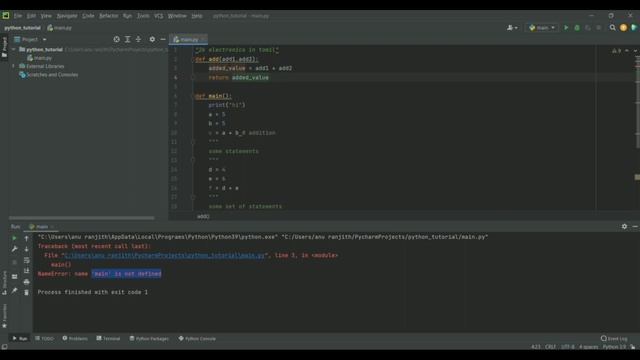Select main.py in the project tree
Image resolution: width=640 pixels, height=360 pixels.
(39, 58)
